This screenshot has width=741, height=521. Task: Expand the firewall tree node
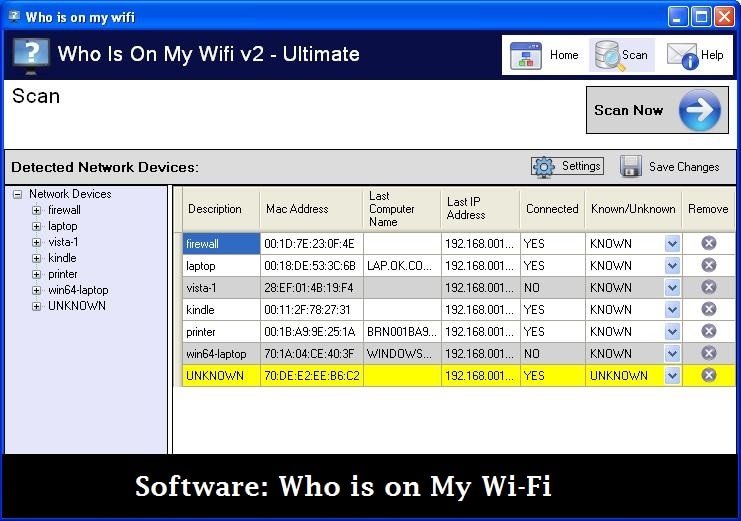pyautogui.click(x=36, y=210)
